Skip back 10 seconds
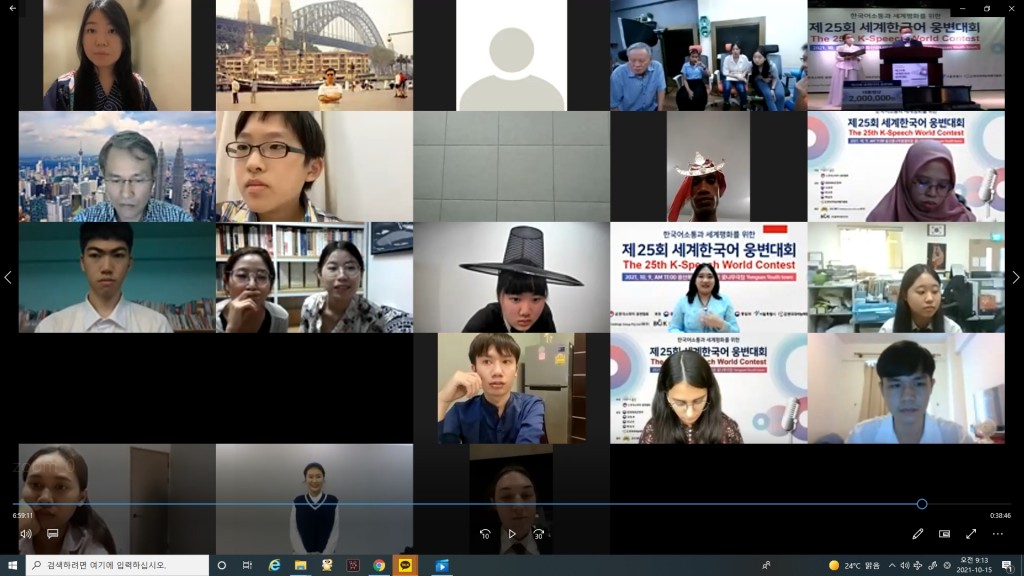 coord(485,534)
